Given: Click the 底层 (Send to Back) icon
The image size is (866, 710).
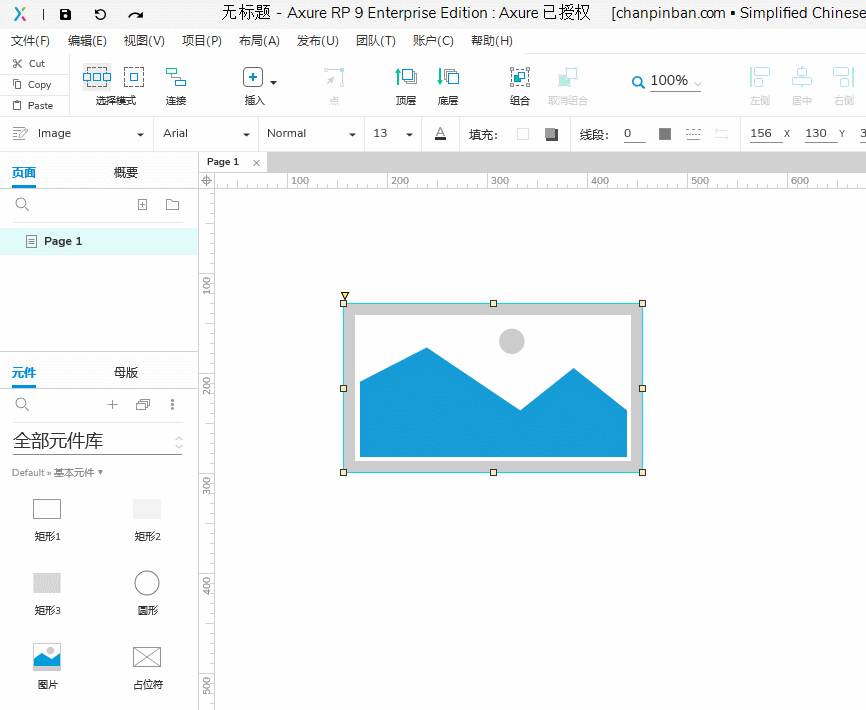Looking at the screenshot, I should (x=448, y=78).
